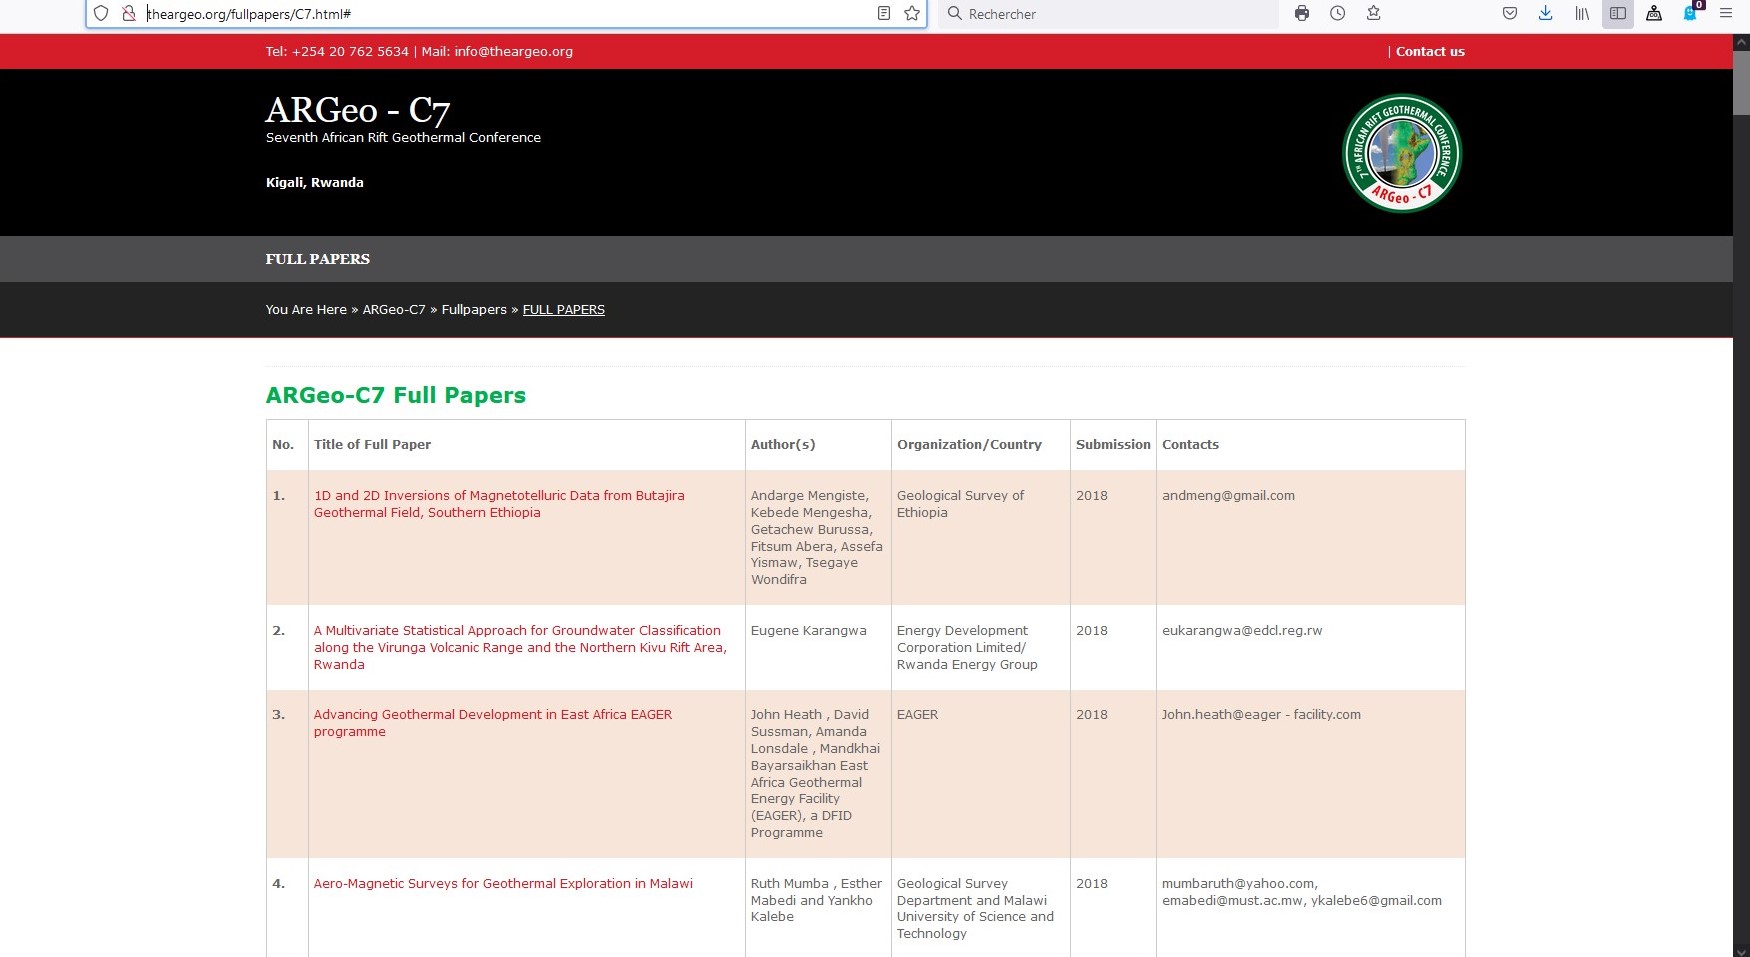The image size is (1750, 957).
Task: Click eukarangwa@edcl.reg.rw contact cell
Action: coord(1242,631)
